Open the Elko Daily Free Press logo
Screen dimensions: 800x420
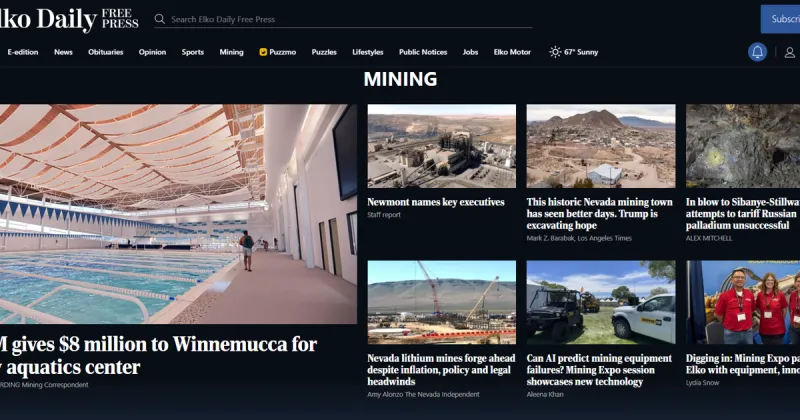69,19
